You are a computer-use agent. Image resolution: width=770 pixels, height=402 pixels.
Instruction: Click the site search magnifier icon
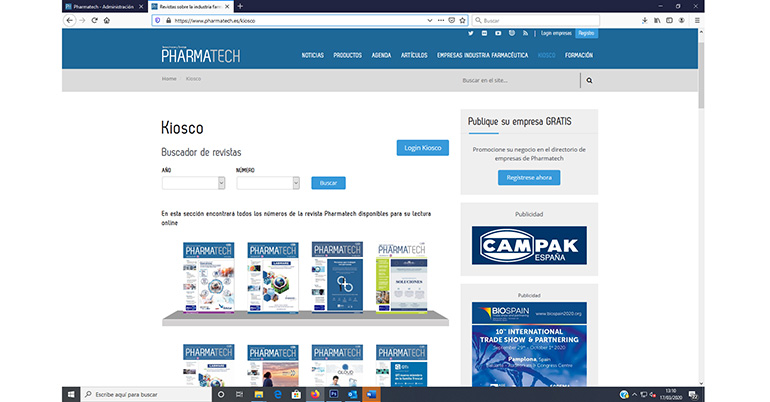(x=589, y=80)
